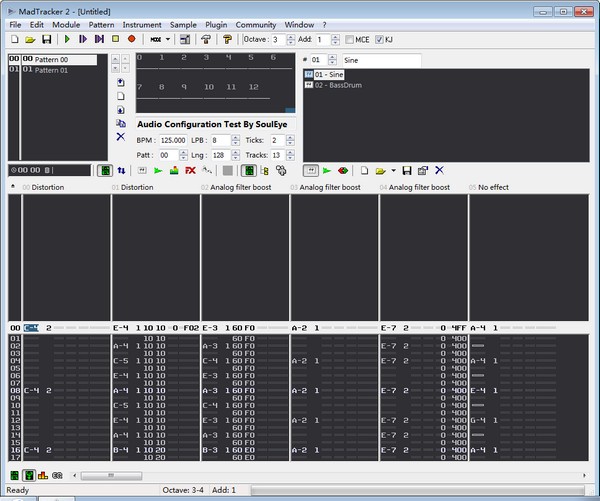Save the module with the floppy disk icon

(x=46, y=40)
